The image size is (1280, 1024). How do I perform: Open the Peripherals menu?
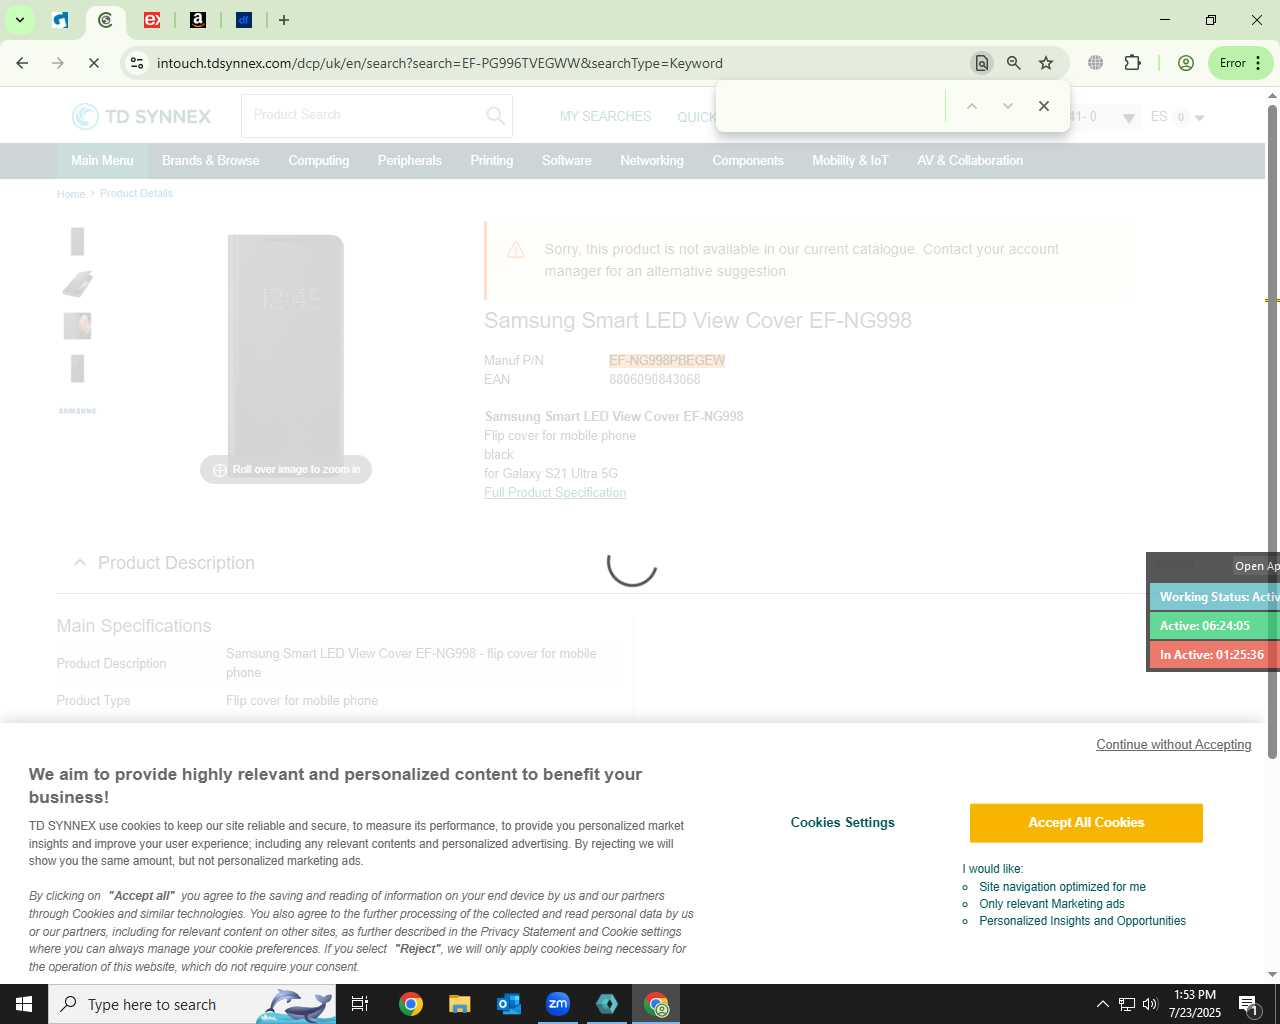click(x=409, y=160)
